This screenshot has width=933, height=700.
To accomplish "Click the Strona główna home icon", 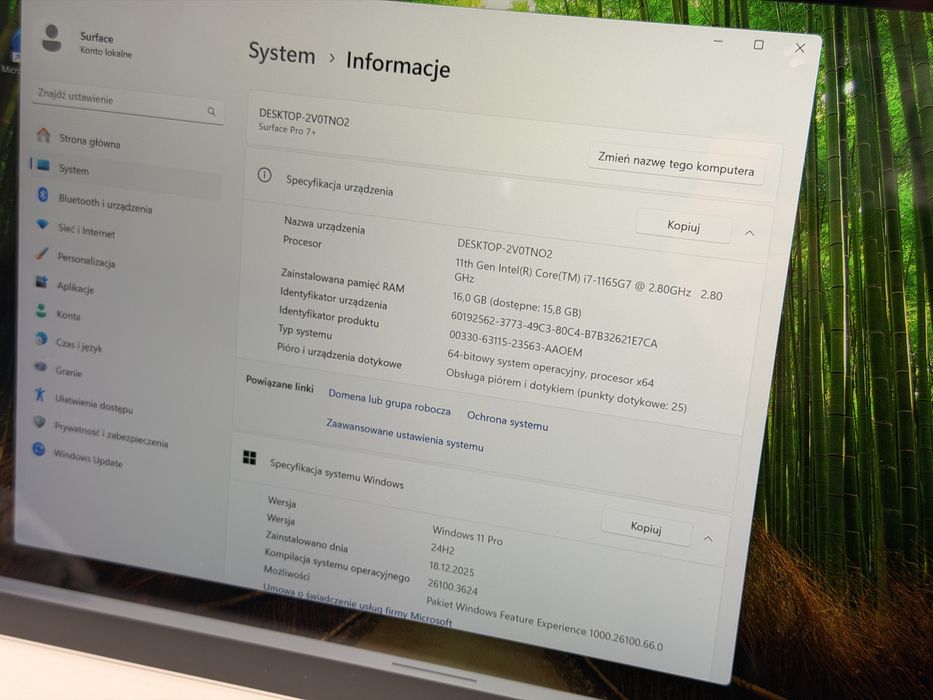I will [43, 135].
